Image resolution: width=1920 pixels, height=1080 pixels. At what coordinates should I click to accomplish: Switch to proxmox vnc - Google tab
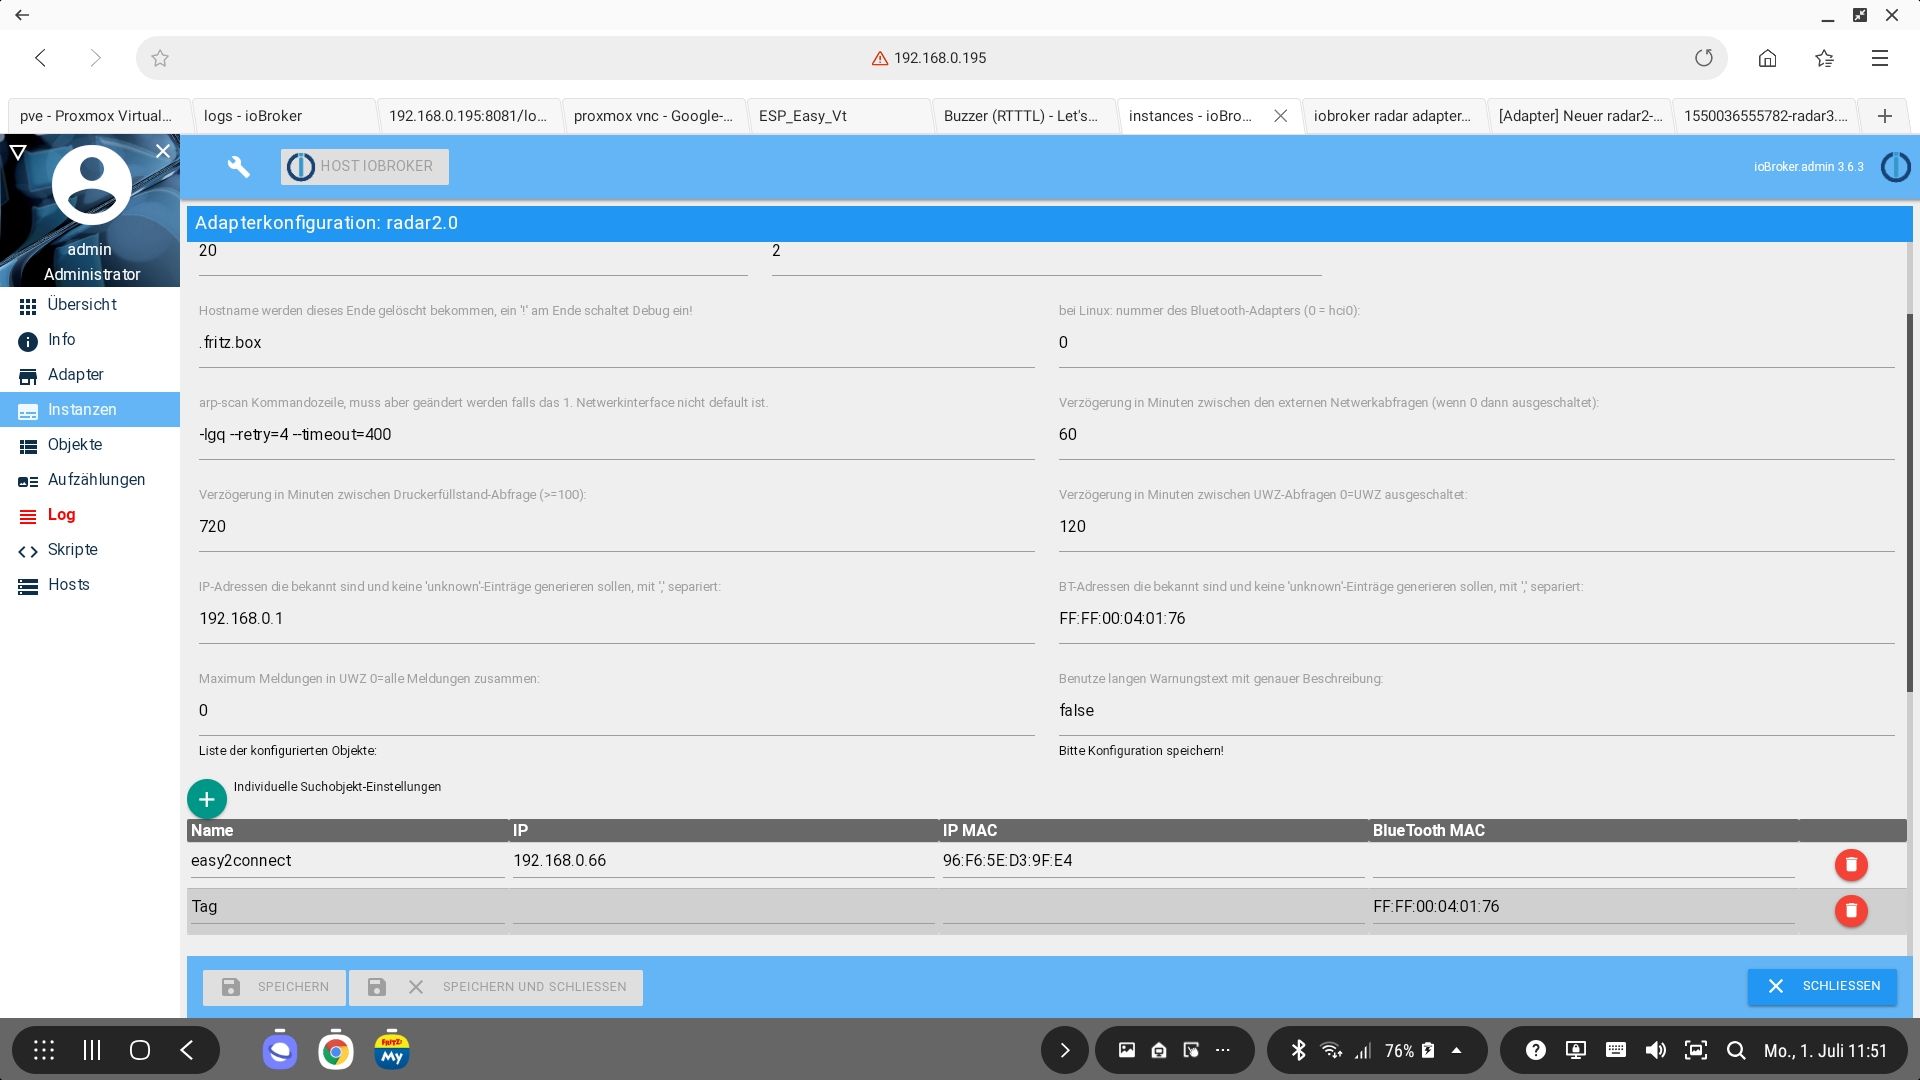click(654, 116)
